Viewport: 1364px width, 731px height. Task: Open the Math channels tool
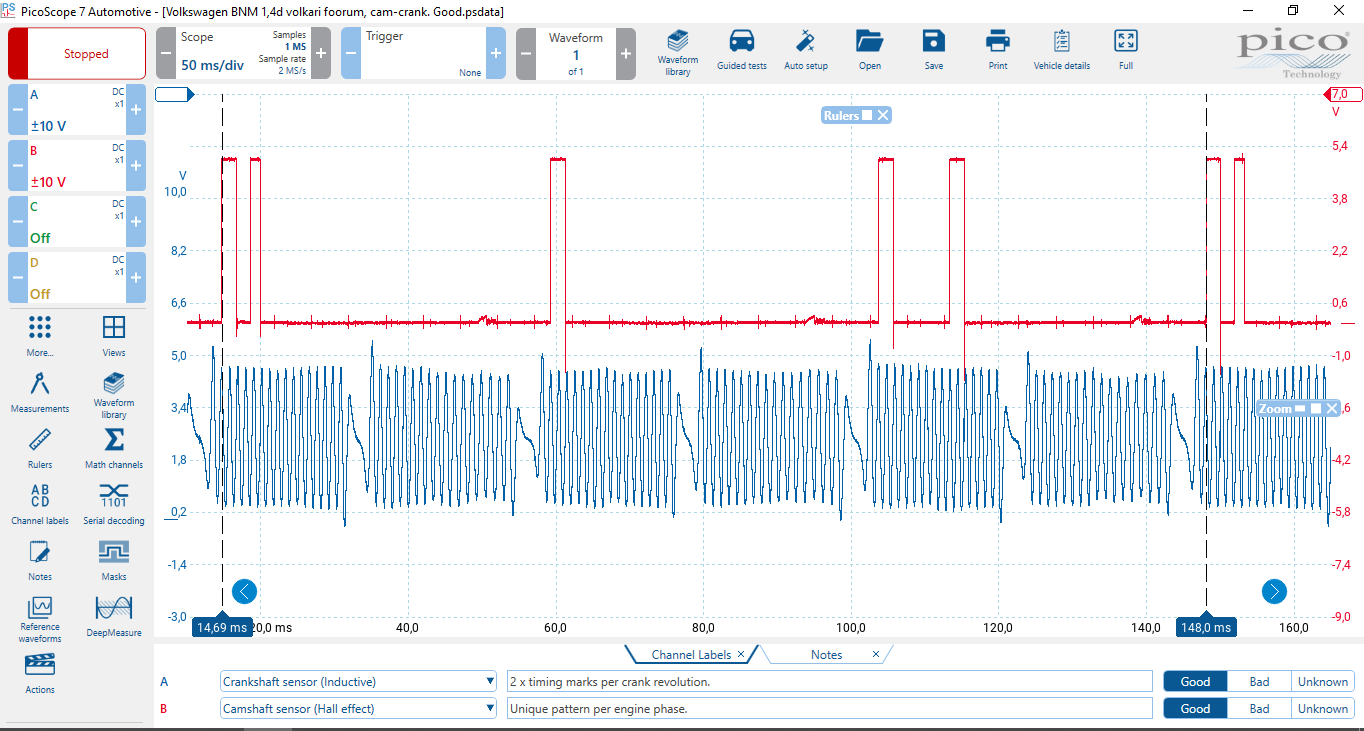tap(114, 448)
